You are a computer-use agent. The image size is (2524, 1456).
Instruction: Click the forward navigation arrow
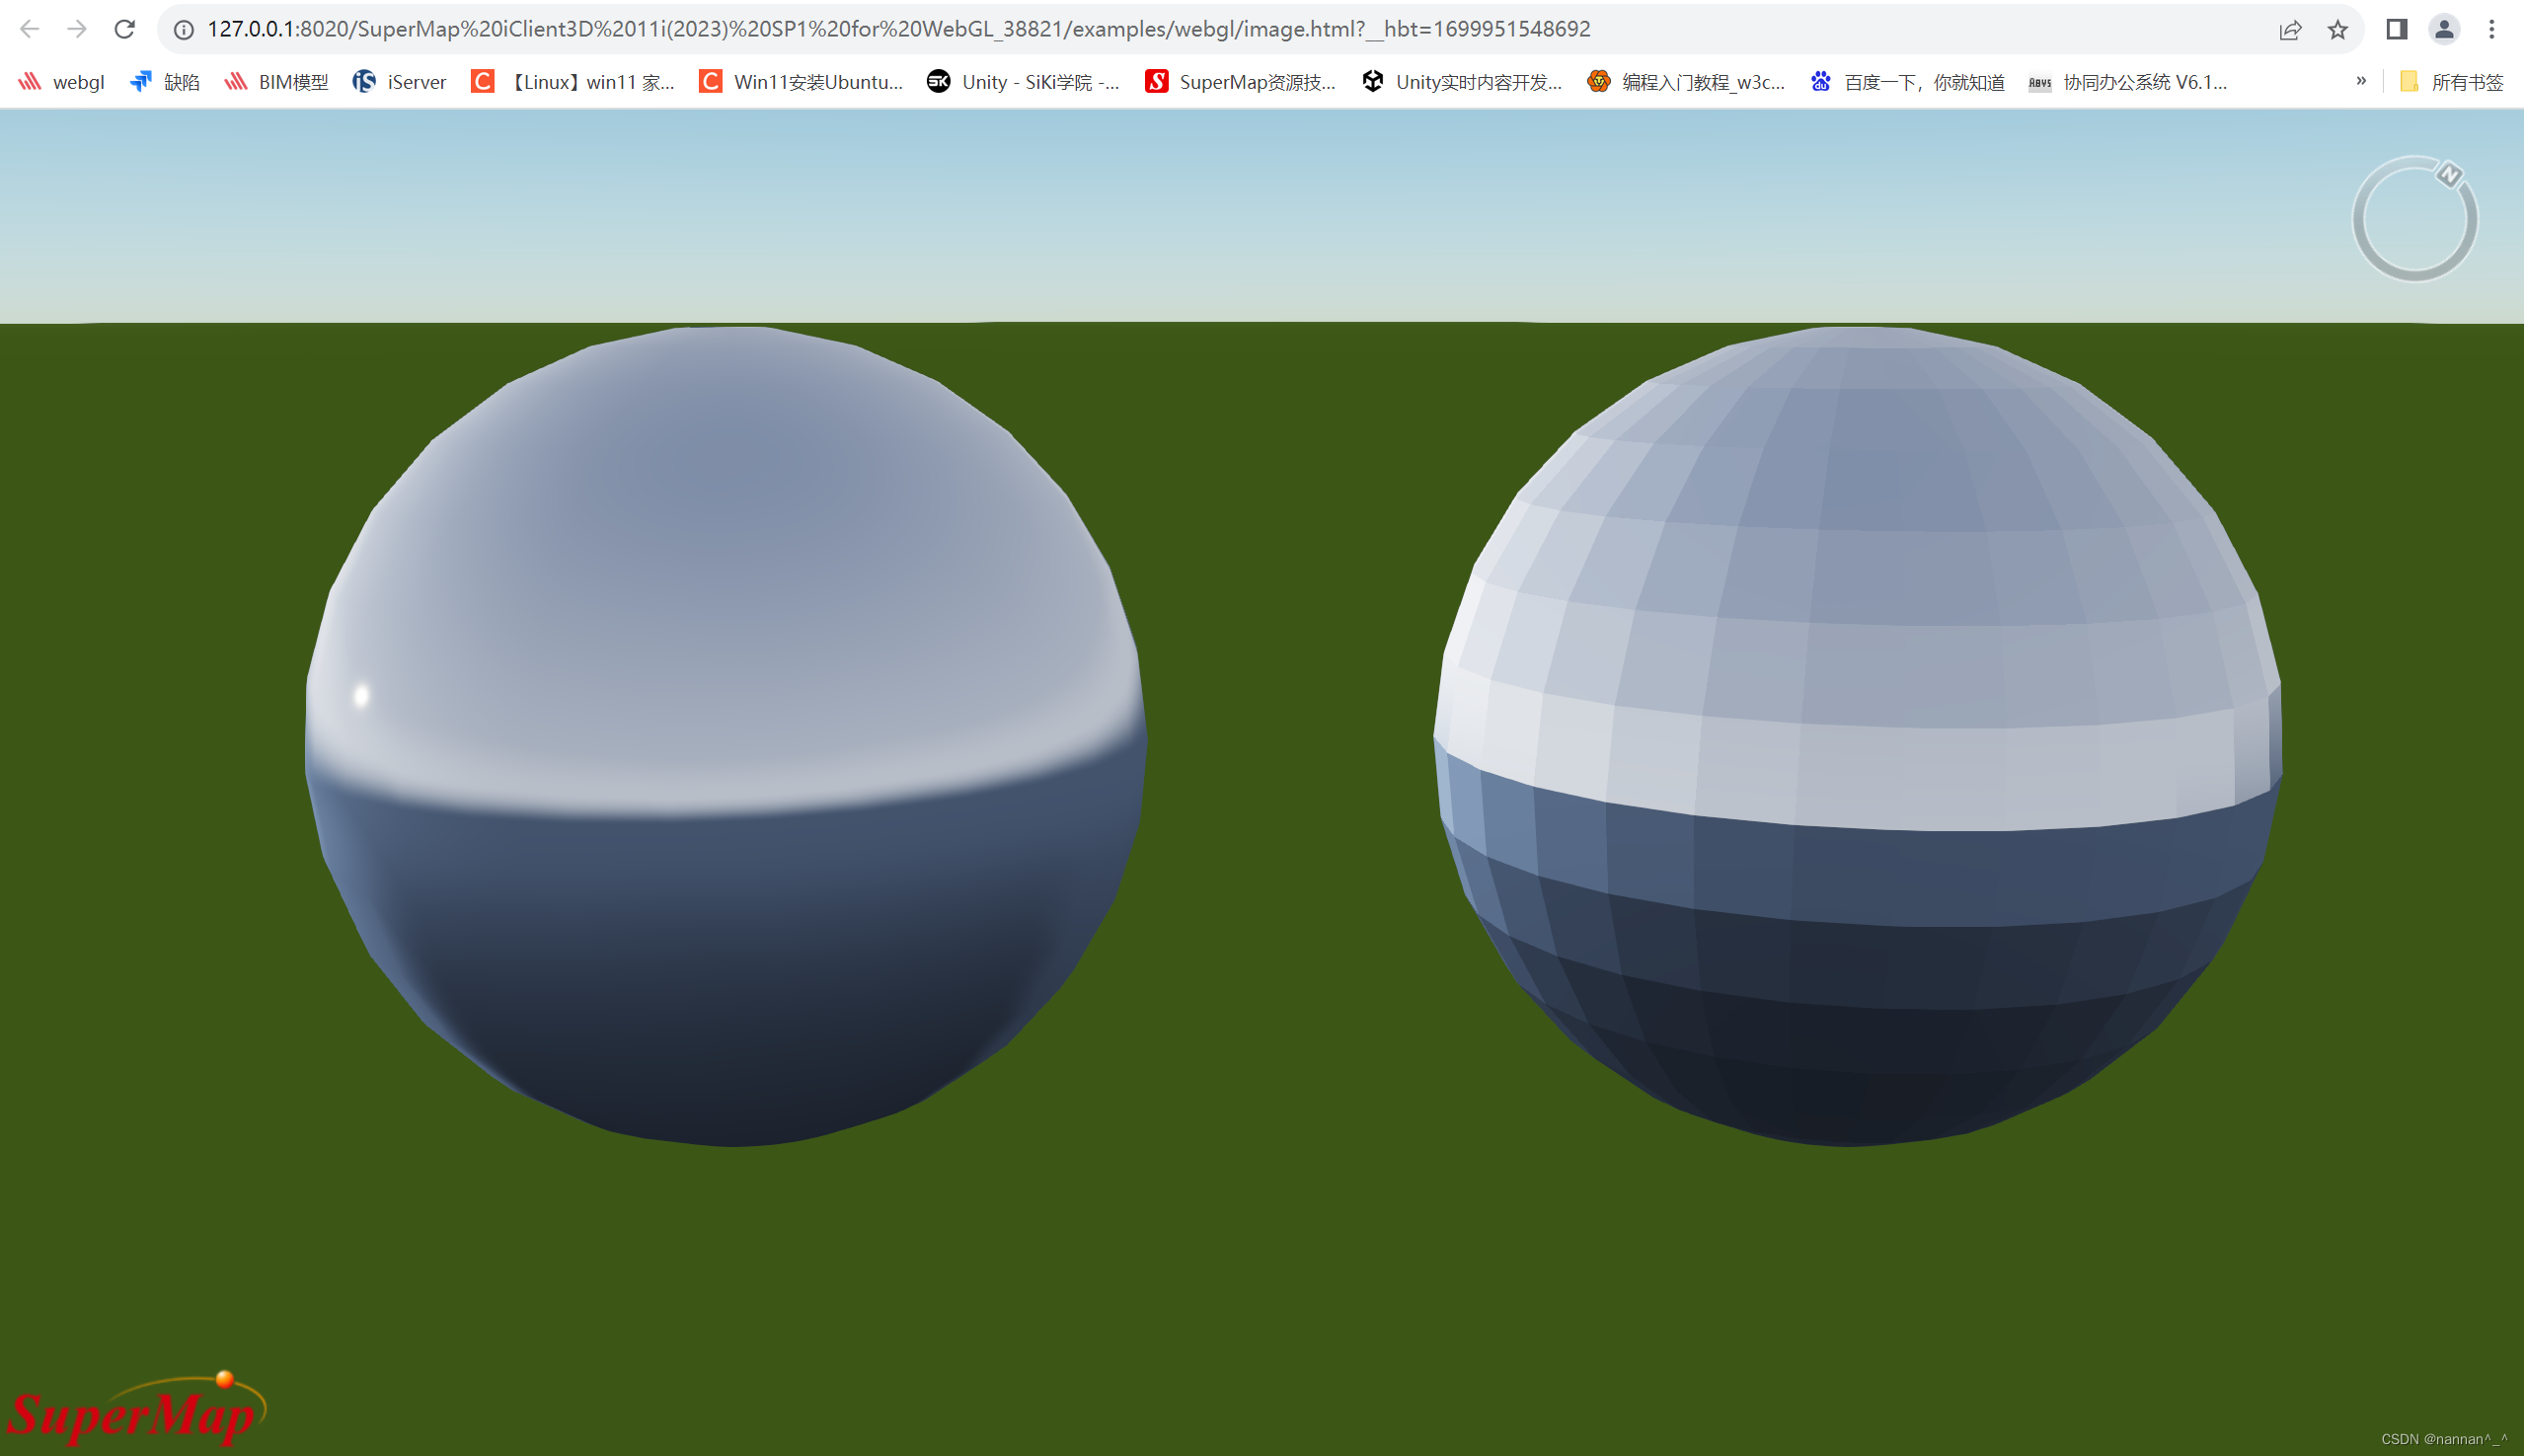pos(77,29)
